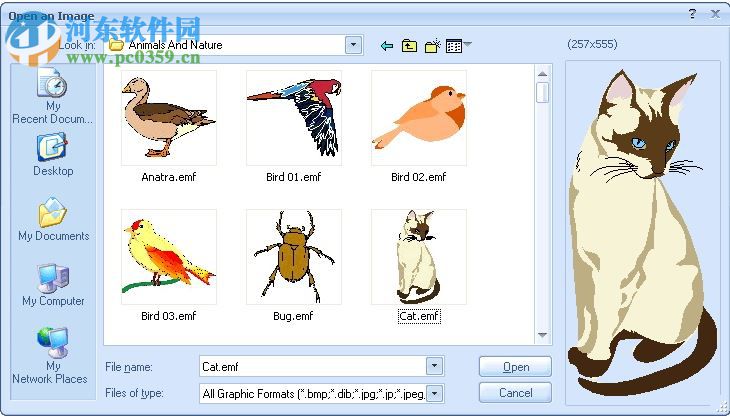Click the cat image preview pane
Viewport: 730px width, 416px height.
pyautogui.click(x=642, y=233)
